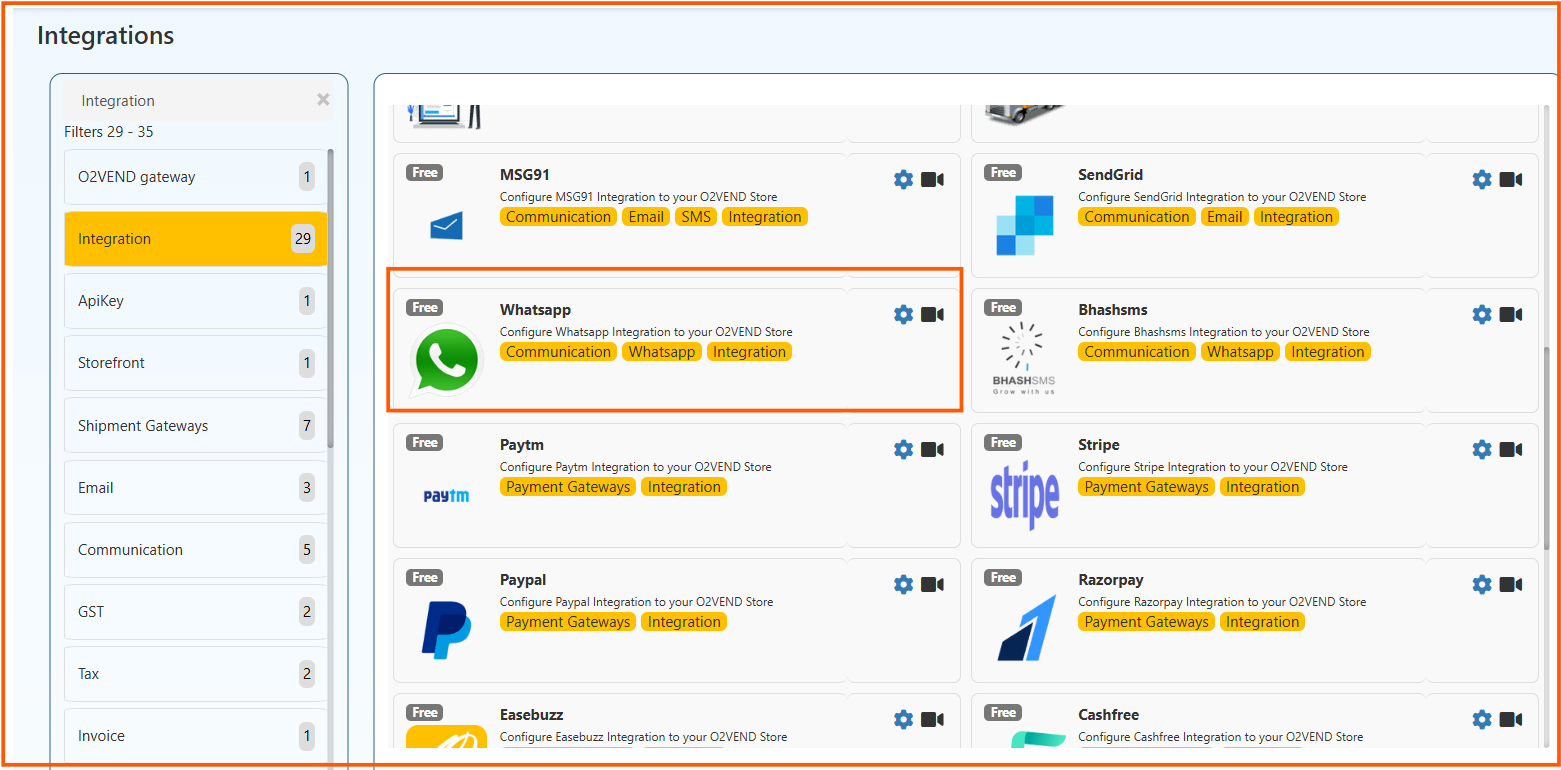Click the WhatsApp logo thumbnail
1561x770 pixels.
coord(446,360)
